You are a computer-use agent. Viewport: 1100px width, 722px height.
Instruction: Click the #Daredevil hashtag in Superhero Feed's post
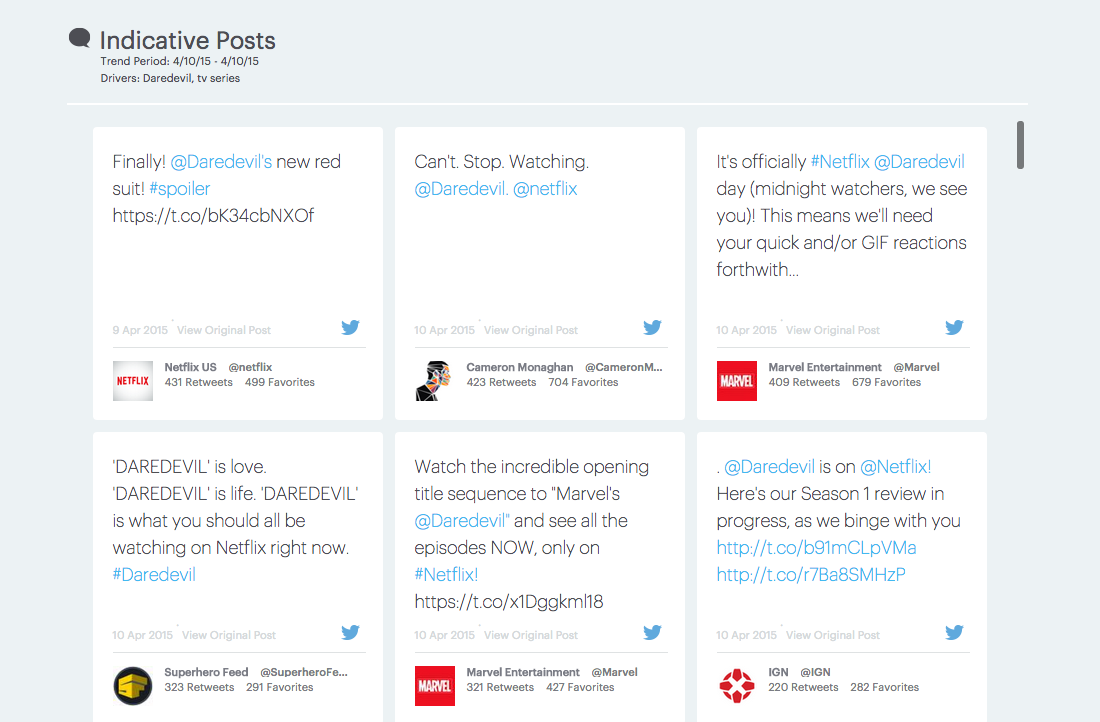[154, 575]
